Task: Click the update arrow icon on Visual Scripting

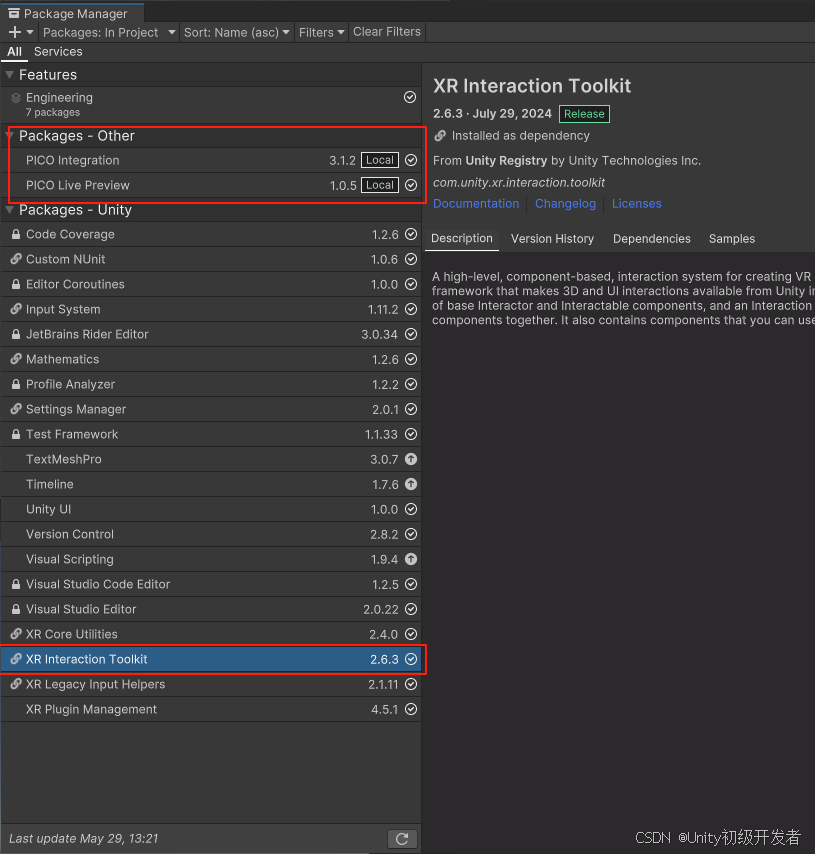Action: [x=411, y=559]
